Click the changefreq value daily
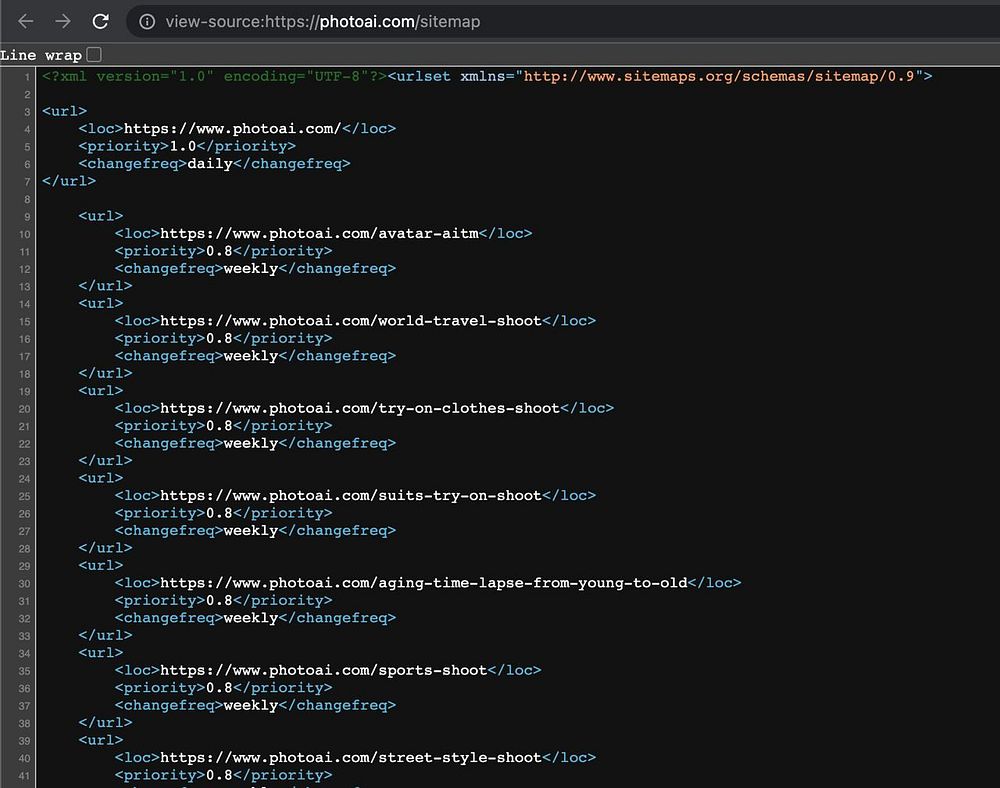1000x788 pixels. point(210,164)
